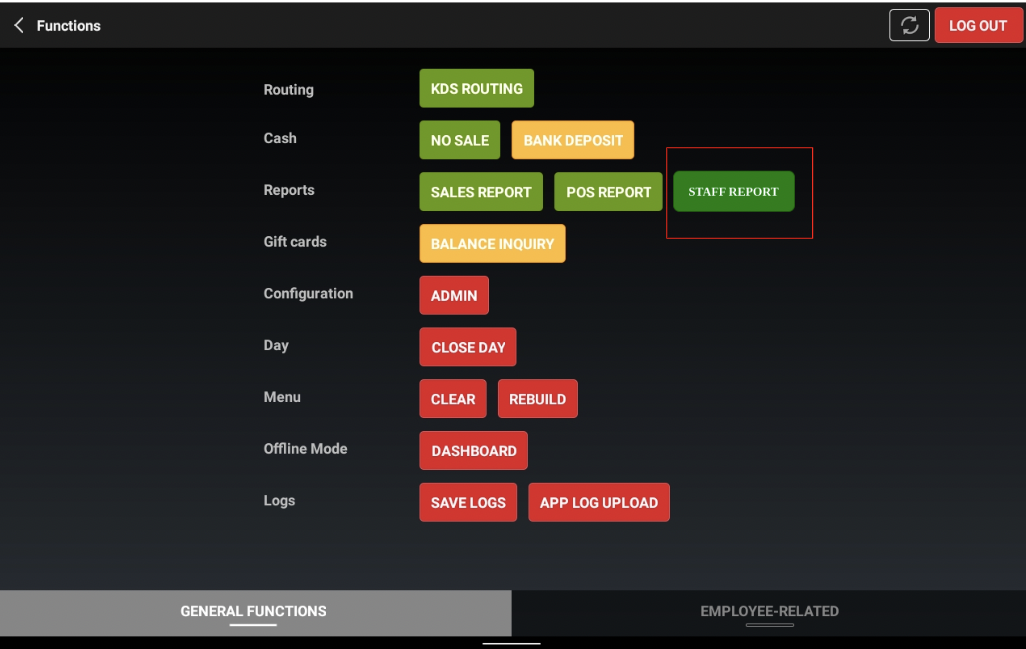The height and width of the screenshot is (649, 1026).
Task: Open Offline Mode DASHBOARD
Action: point(473,450)
